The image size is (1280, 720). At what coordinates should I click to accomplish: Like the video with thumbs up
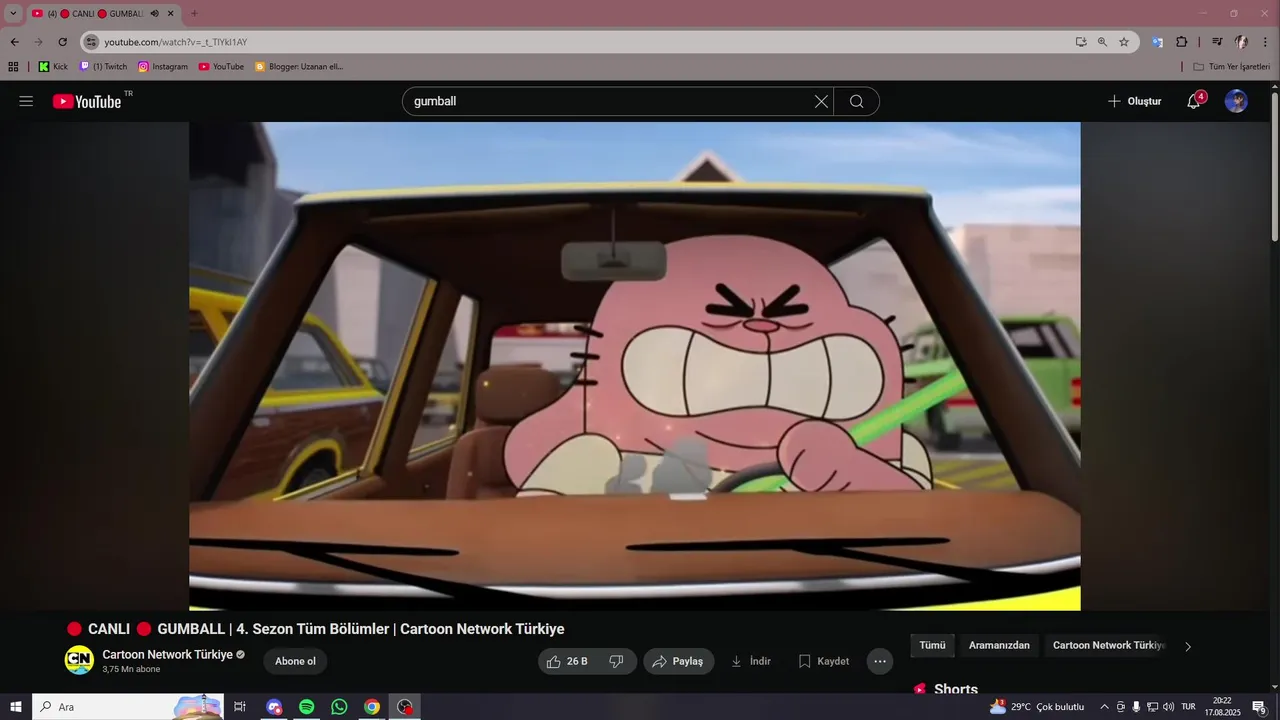pos(567,661)
